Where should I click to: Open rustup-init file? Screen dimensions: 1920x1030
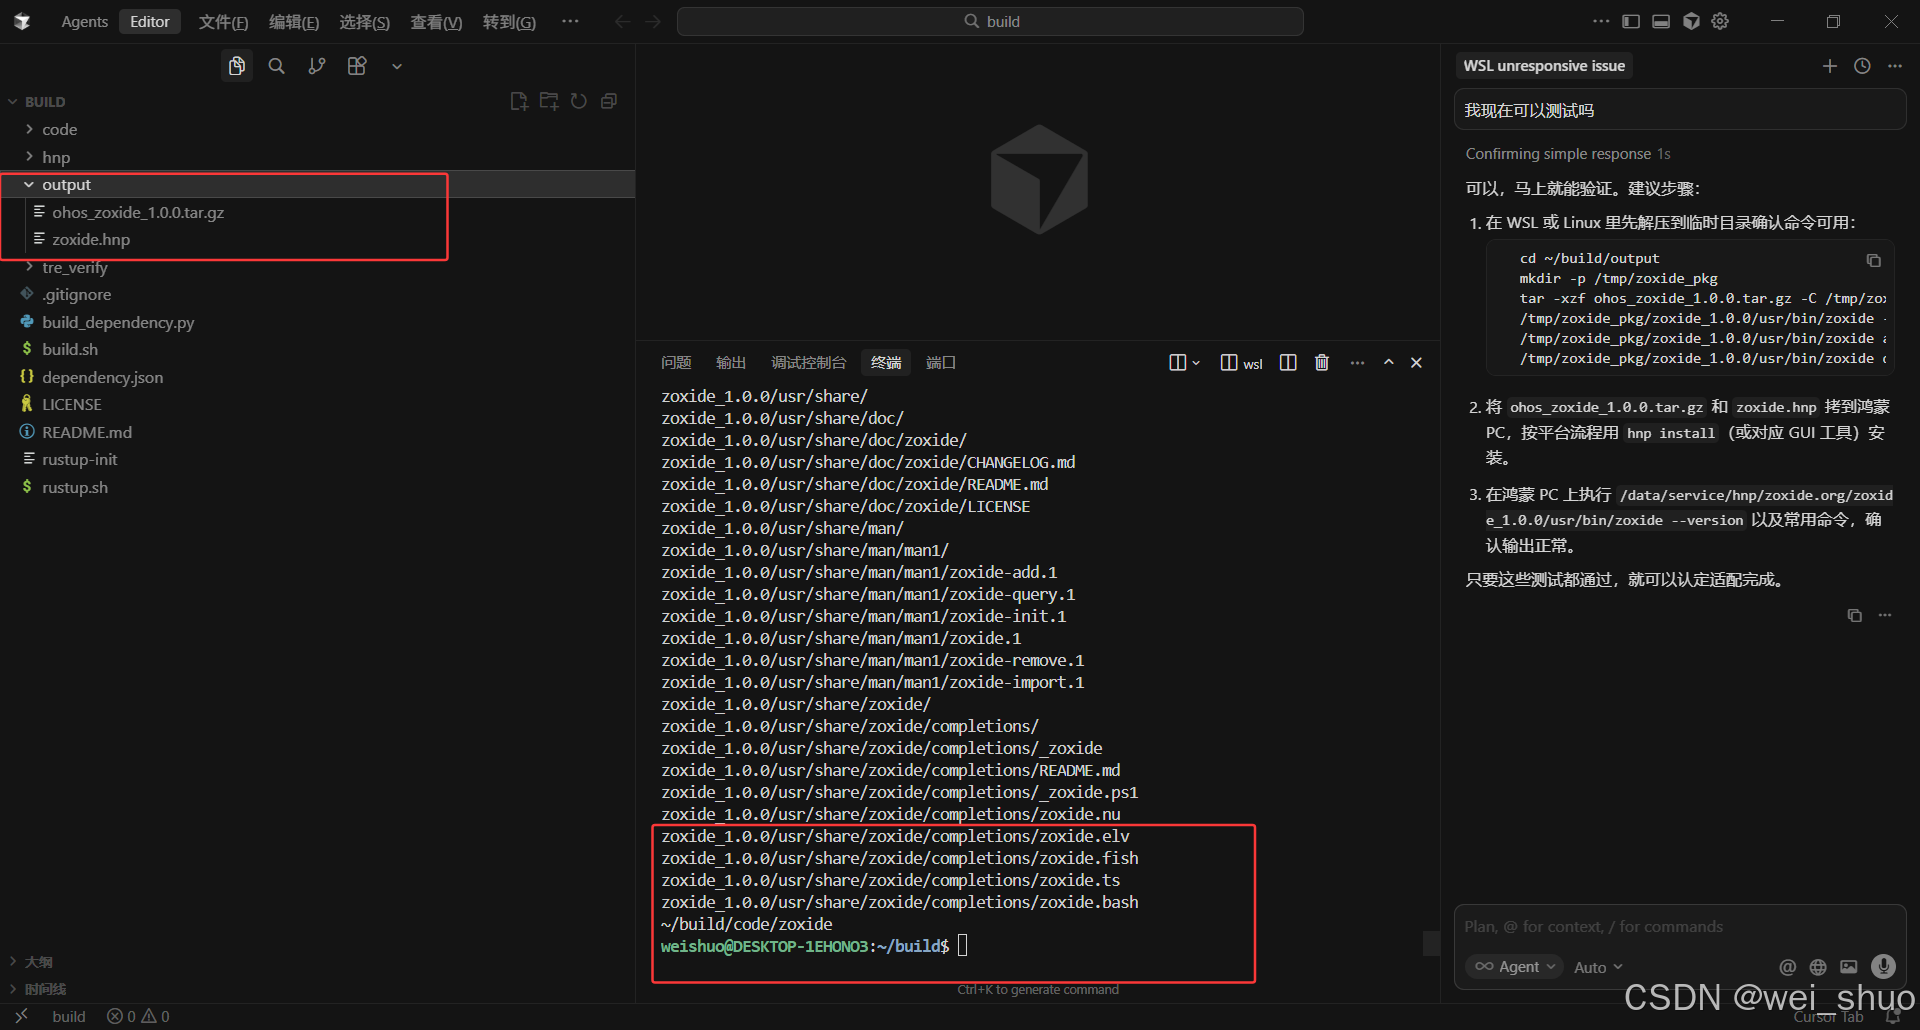click(x=79, y=460)
